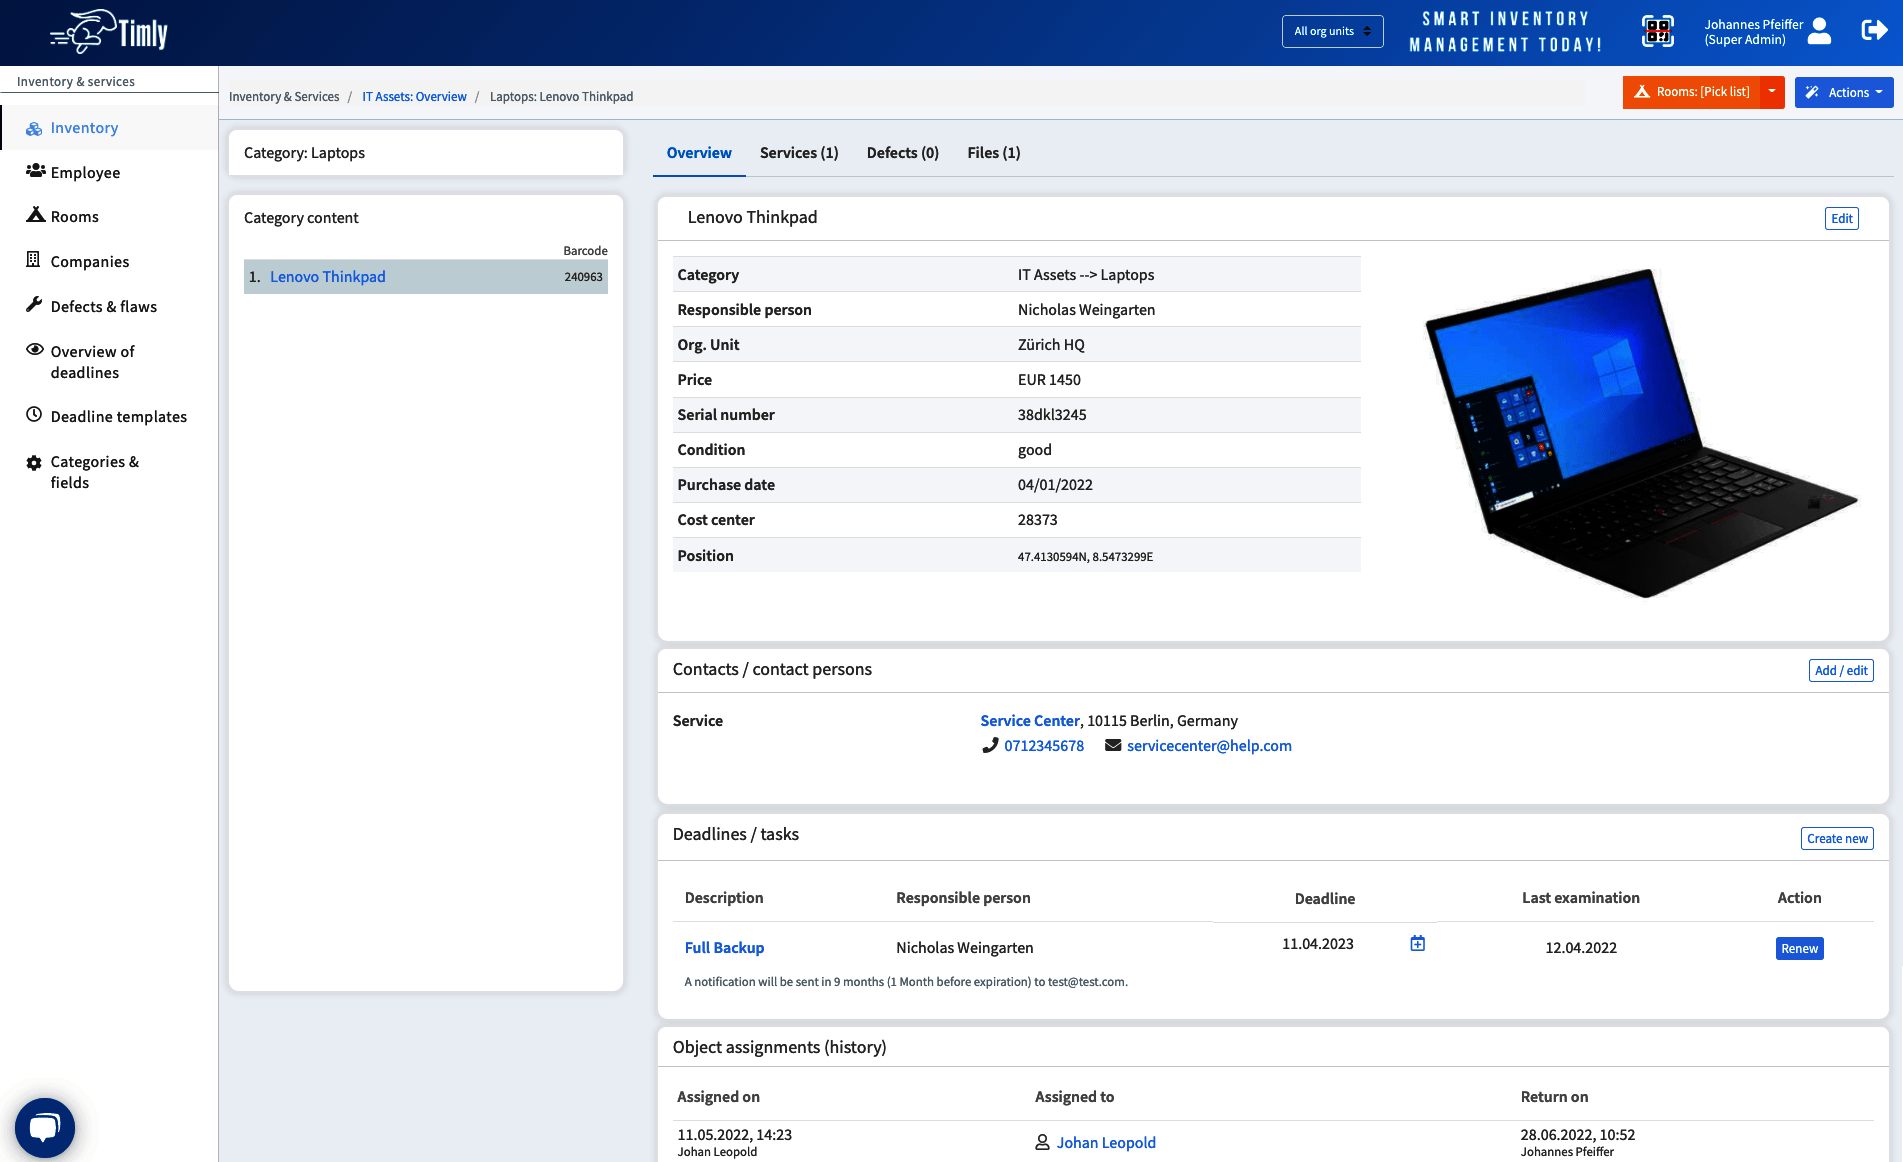Open Categories & fields via the gear icon

click(33, 461)
